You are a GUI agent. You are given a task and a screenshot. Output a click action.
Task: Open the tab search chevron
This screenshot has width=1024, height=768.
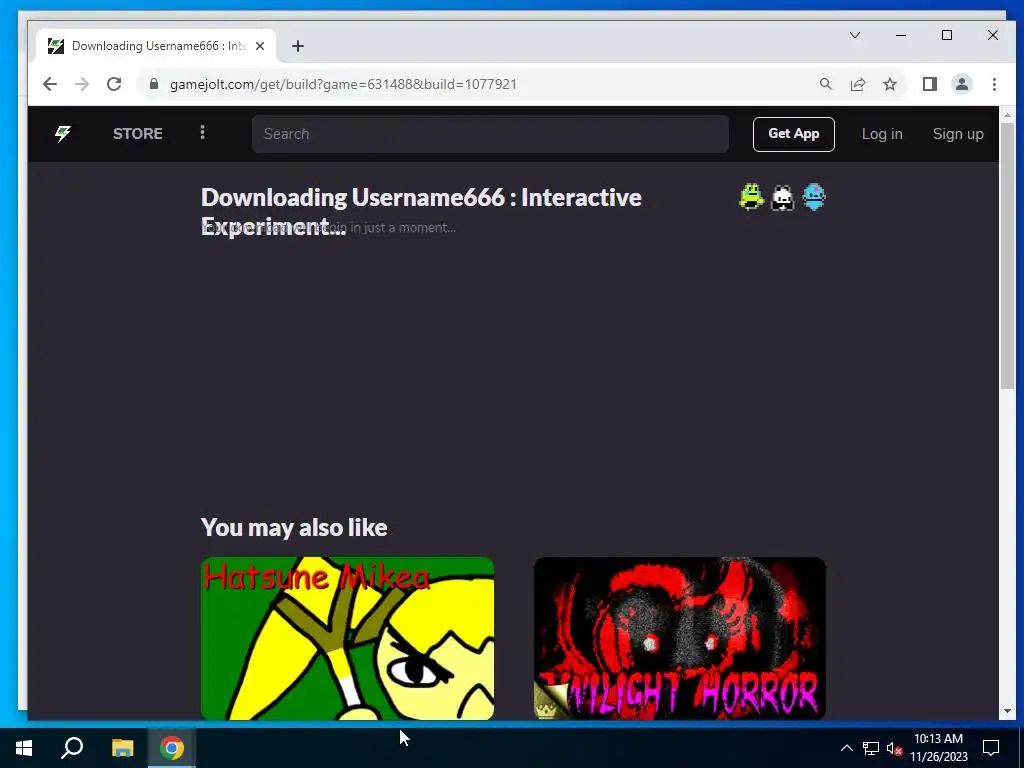coord(854,35)
